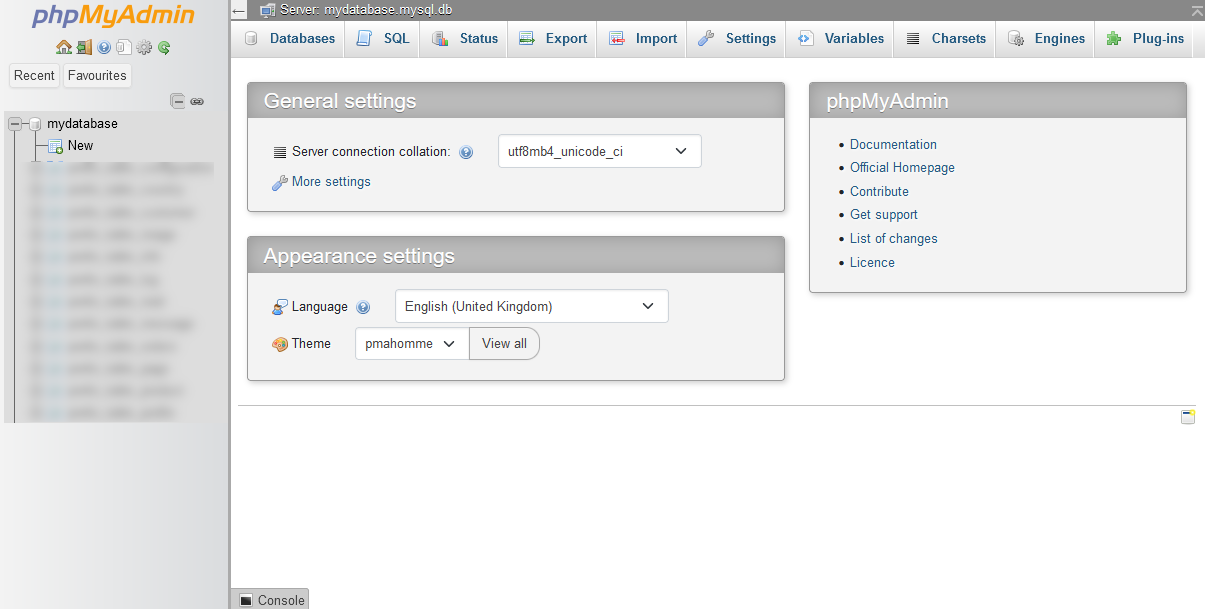Click the MySQL documentation page icon
The width and height of the screenshot is (1205, 609).
click(x=124, y=47)
